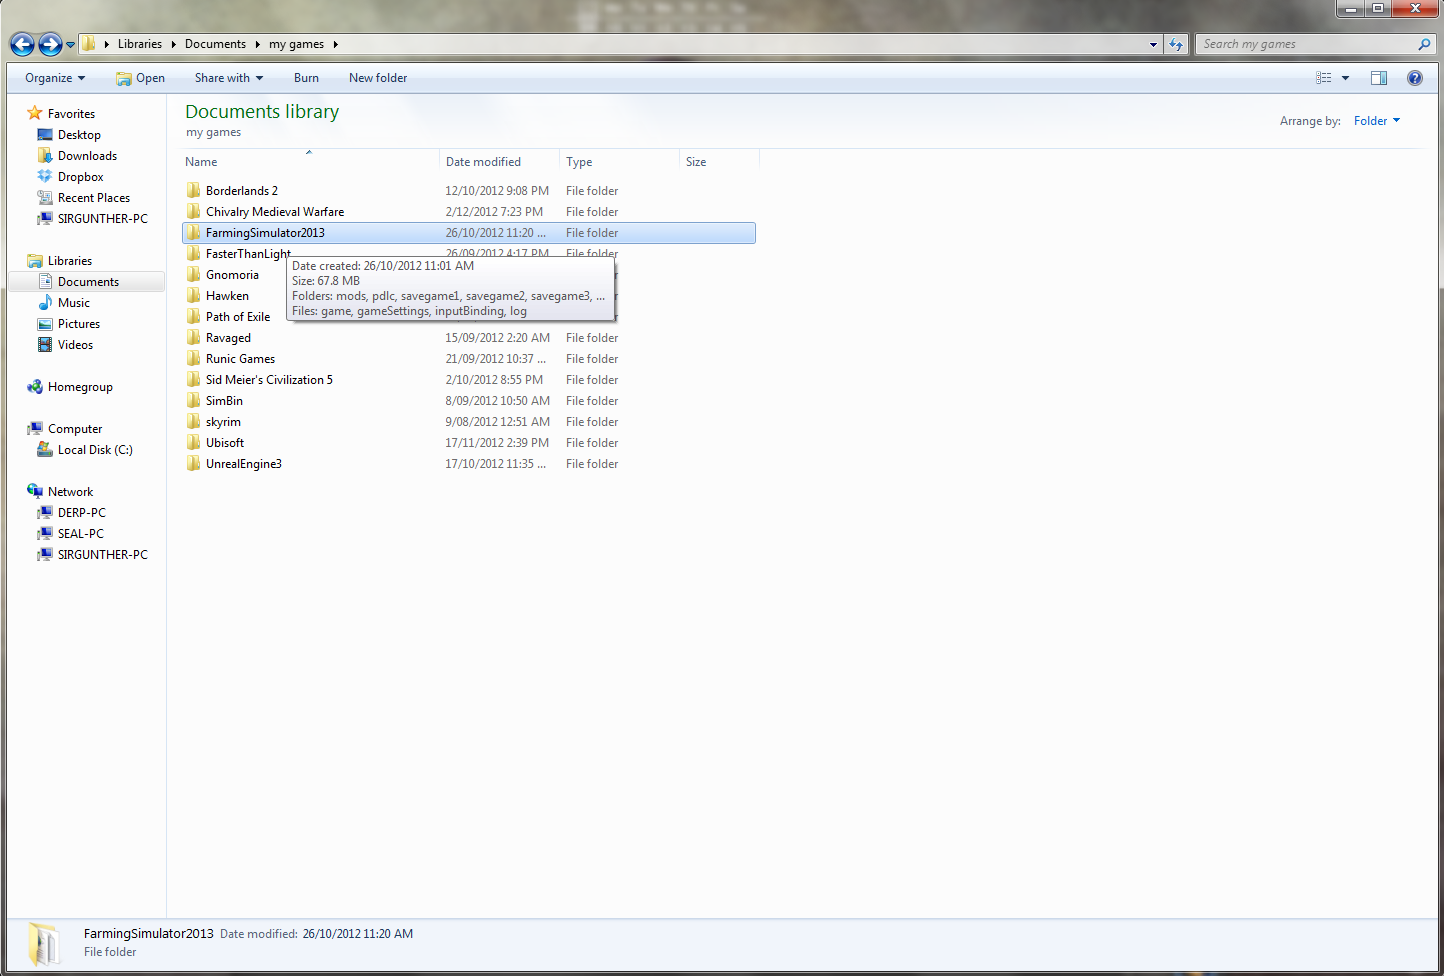Click the Chivalry Medieval Warfare folder icon

194,211
